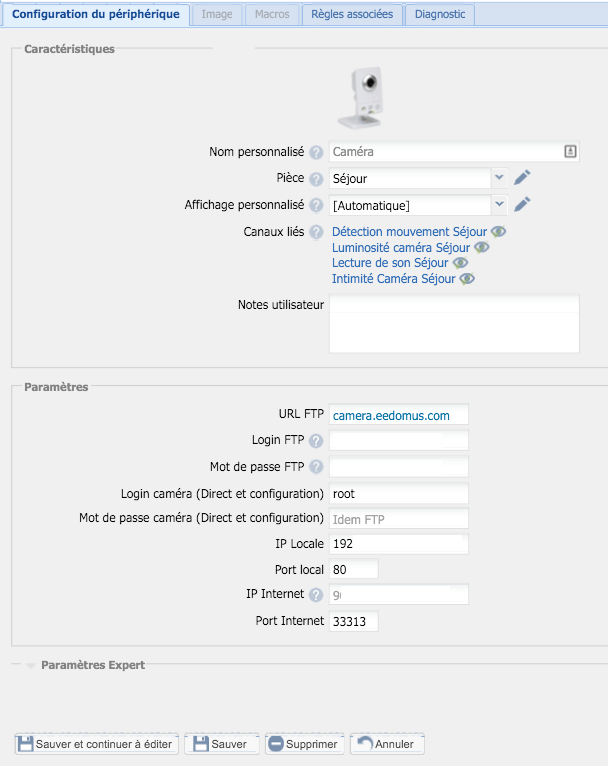This screenshot has height=766, width=608.
Task: Click help icon beside Login FTP
Action: (x=316, y=441)
